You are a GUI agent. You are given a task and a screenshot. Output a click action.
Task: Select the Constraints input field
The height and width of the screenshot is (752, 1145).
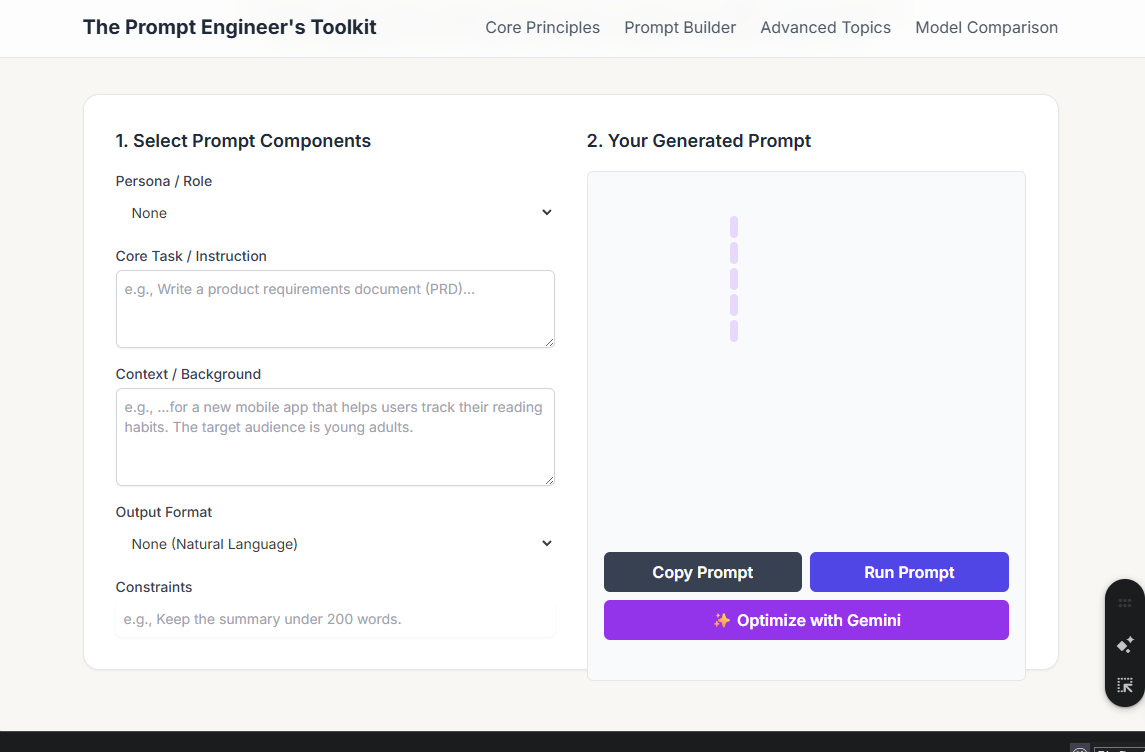tap(335, 619)
